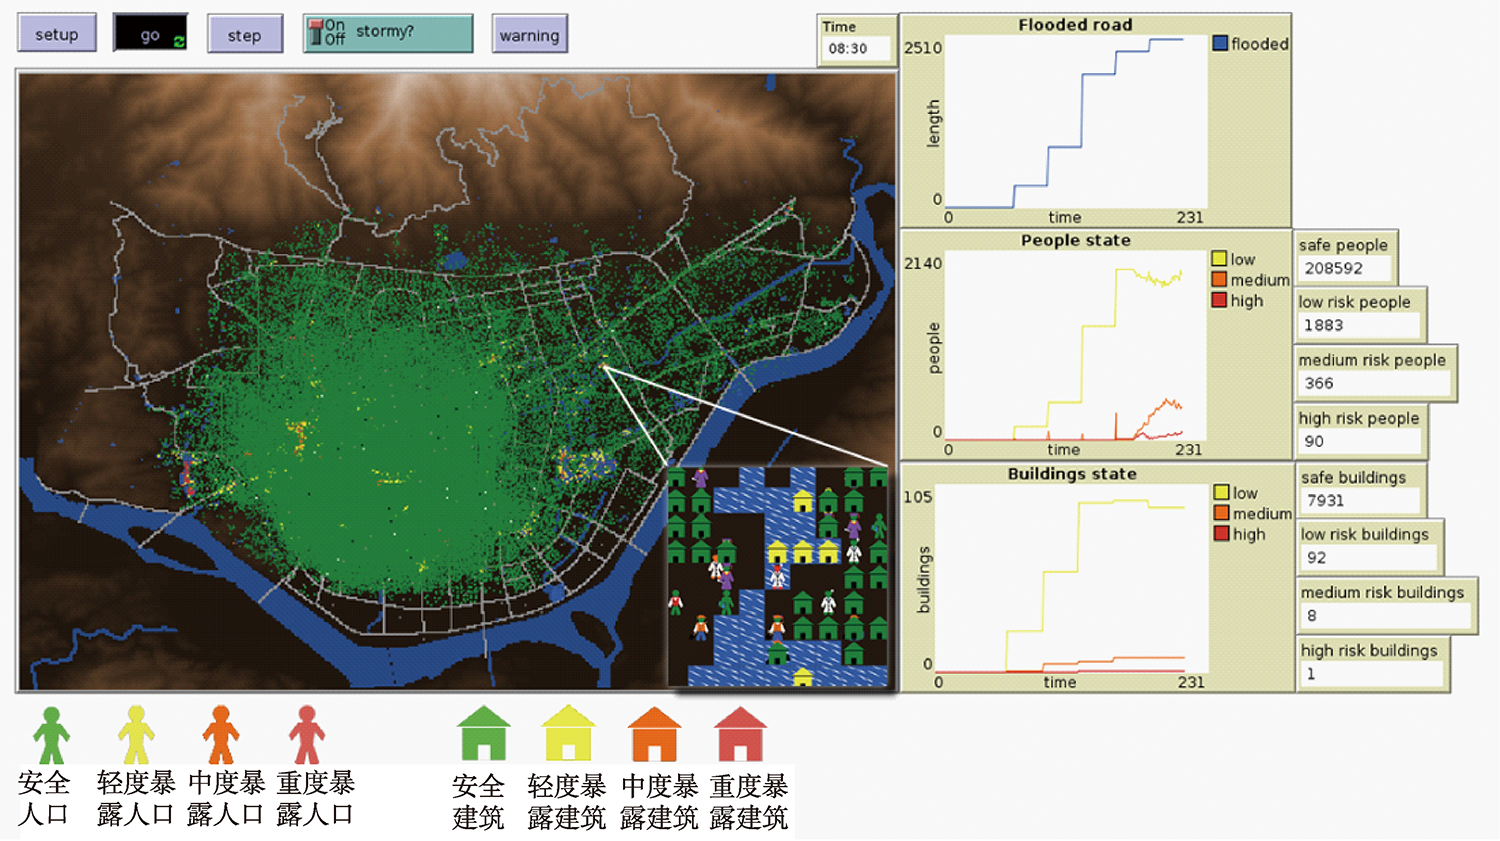
Task: Start the simulation with go button
Action: coord(150,34)
